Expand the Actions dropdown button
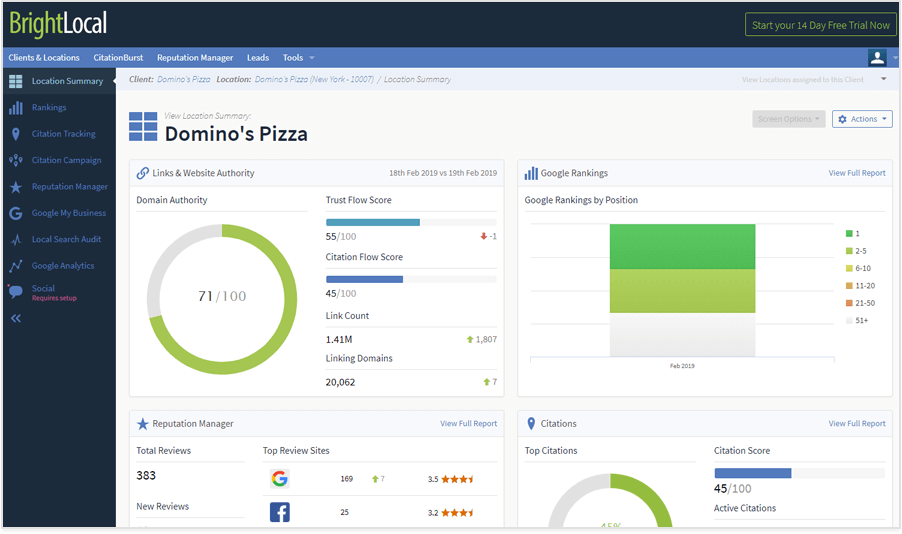Image resolution: width=902 pixels, height=534 pixels. point(861,119)
